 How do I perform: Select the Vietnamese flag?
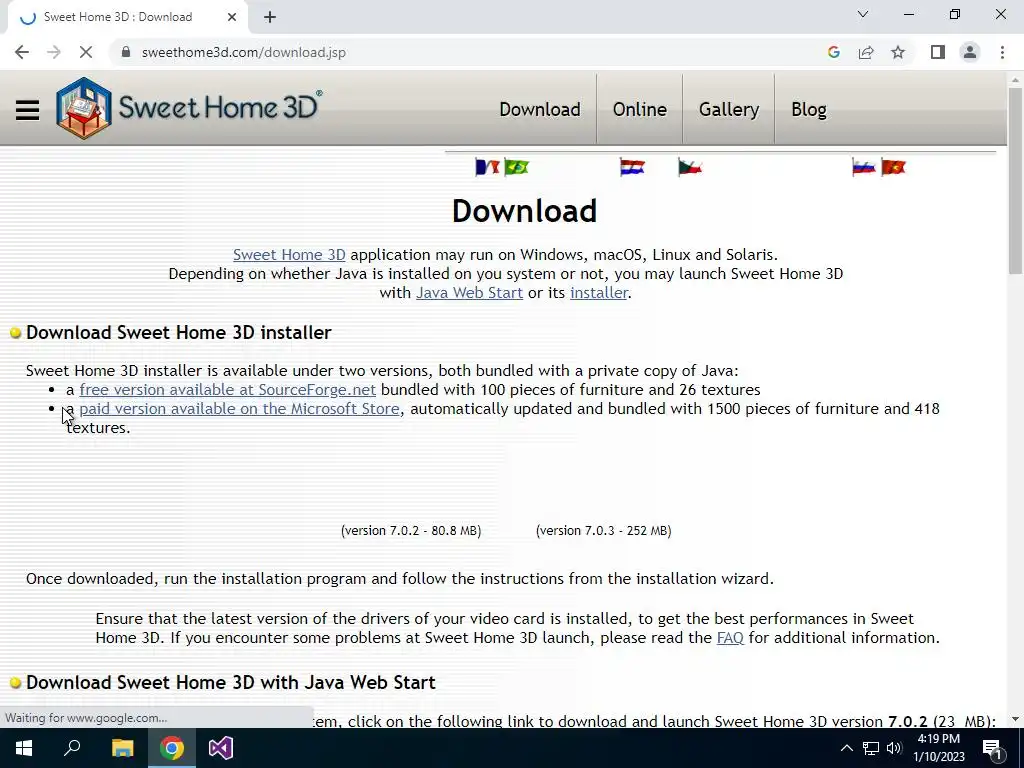[x=893, y=168]
